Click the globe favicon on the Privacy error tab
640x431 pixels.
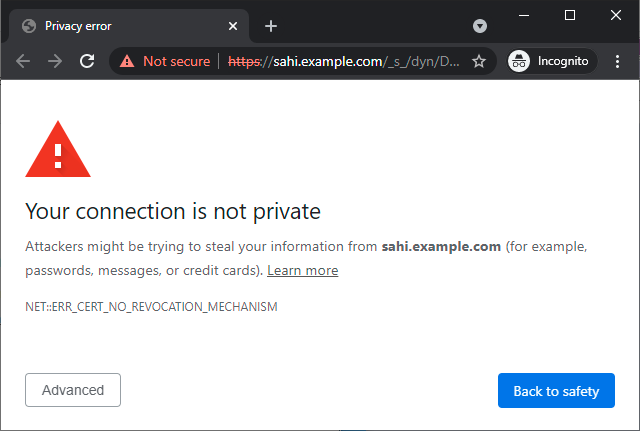28,26
